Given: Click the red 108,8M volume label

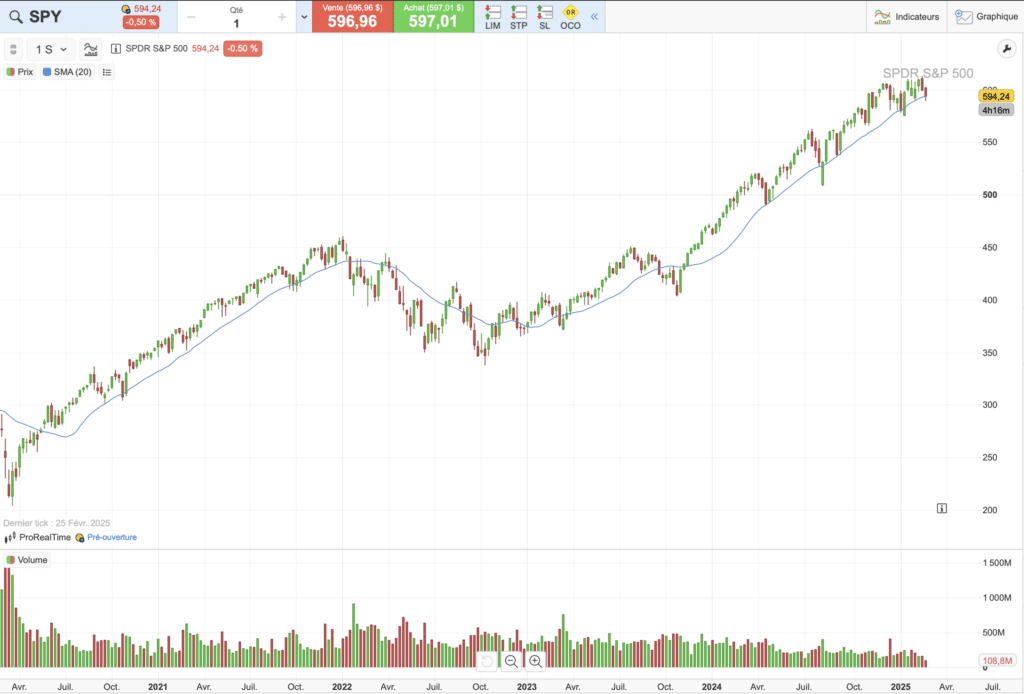Looking at the screenshot, I should [997, 661].
